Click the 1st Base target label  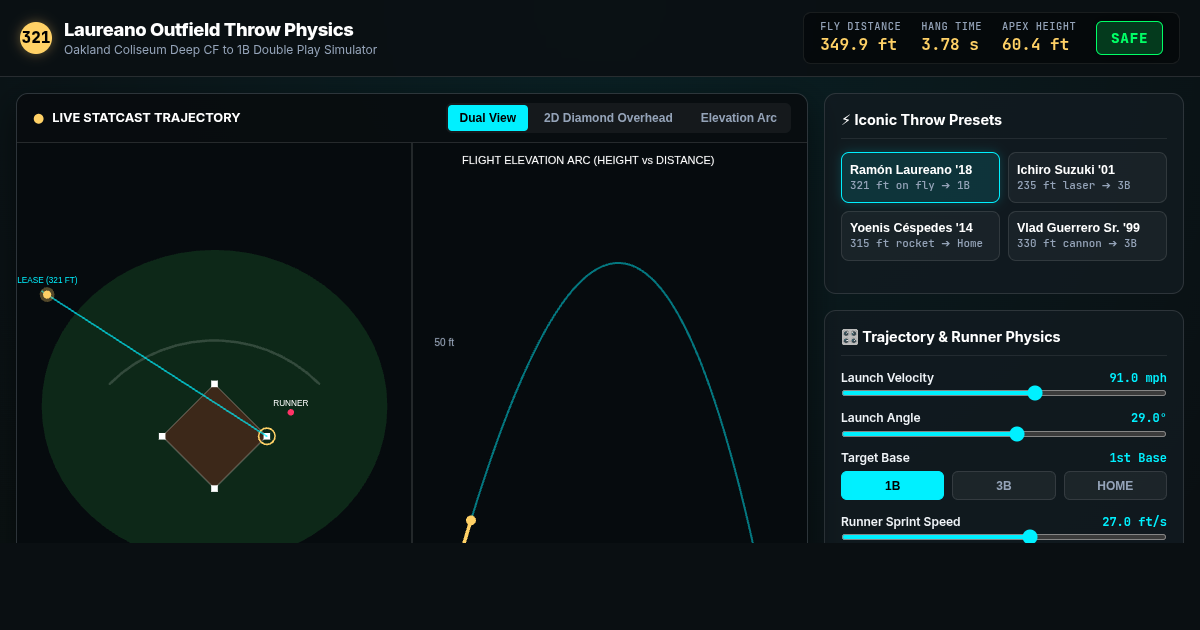tap(1138, 458)
